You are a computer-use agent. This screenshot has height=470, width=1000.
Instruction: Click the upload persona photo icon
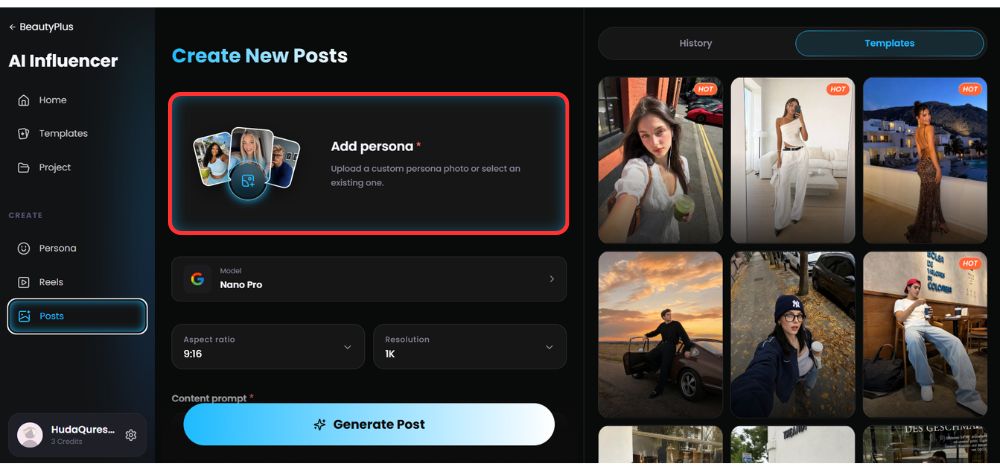click(248, 181)
